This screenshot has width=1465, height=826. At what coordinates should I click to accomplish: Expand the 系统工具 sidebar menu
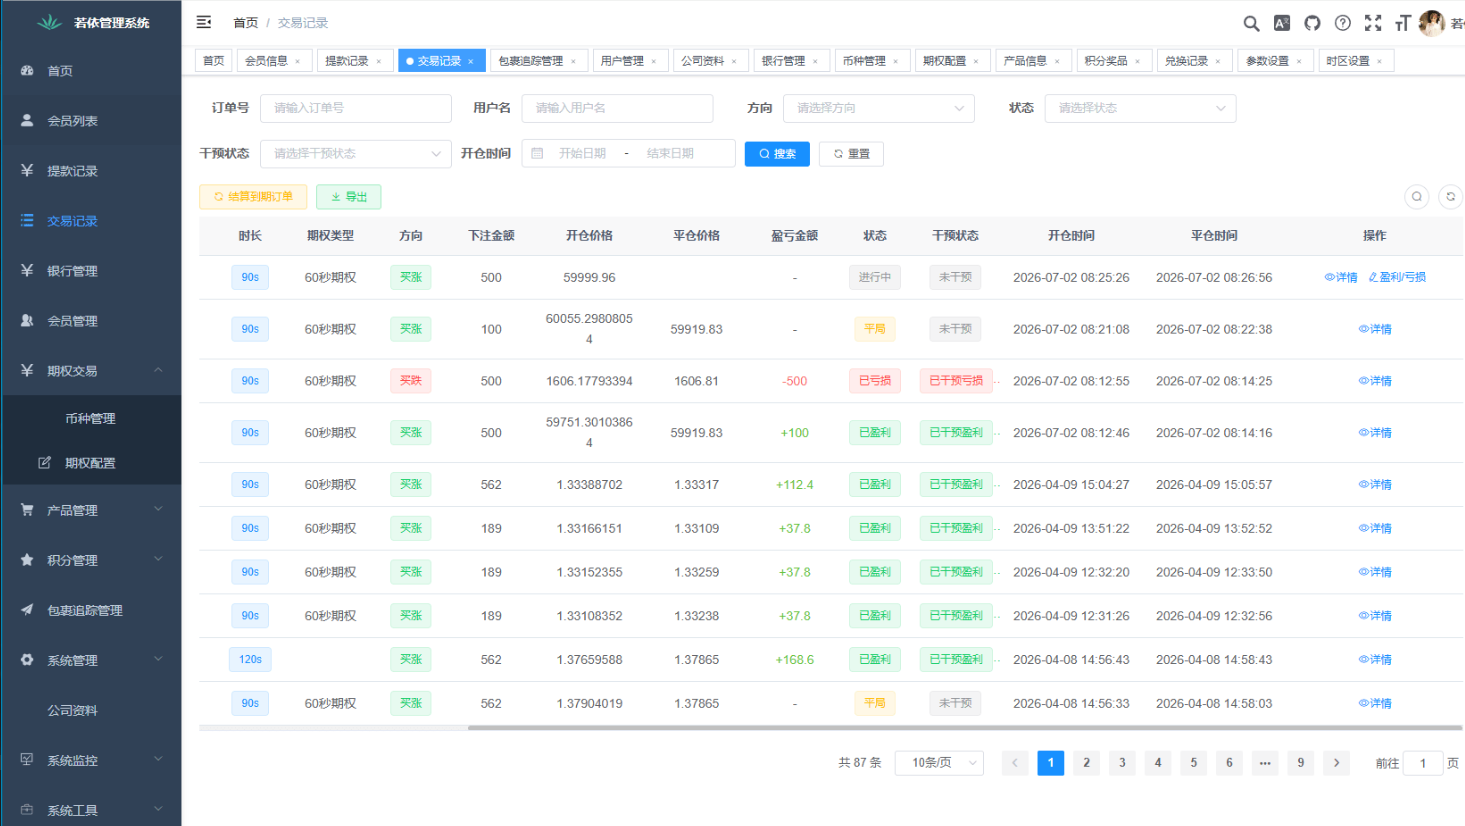coord(91,810)
